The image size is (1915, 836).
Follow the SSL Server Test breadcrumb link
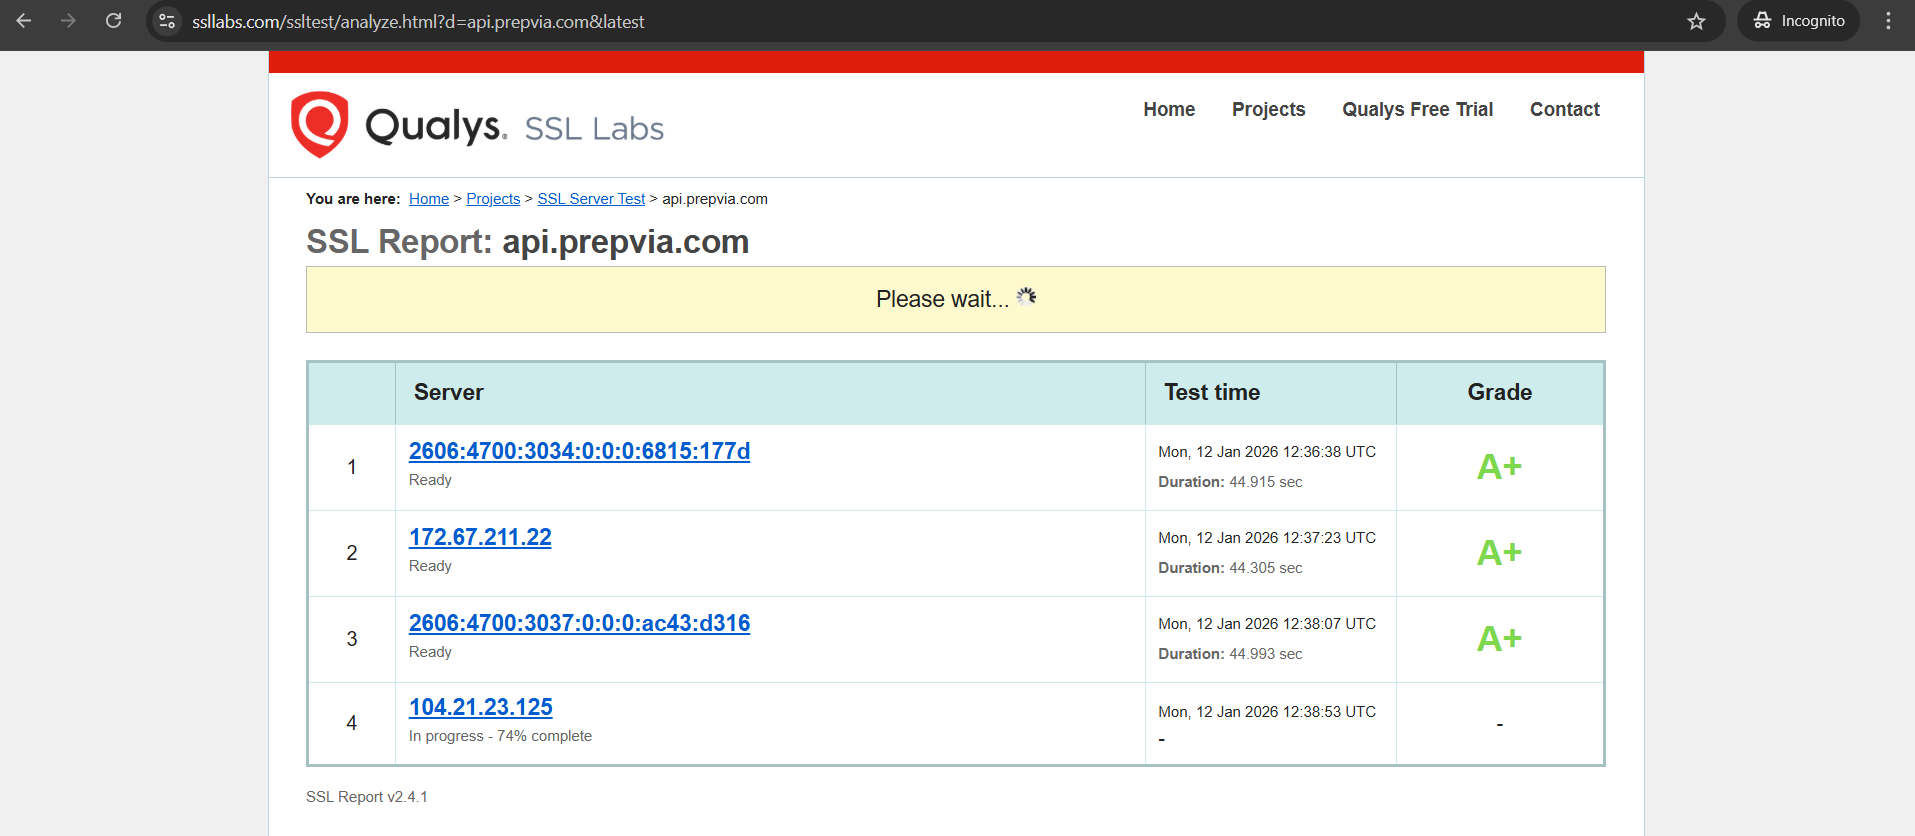(591, 199)
